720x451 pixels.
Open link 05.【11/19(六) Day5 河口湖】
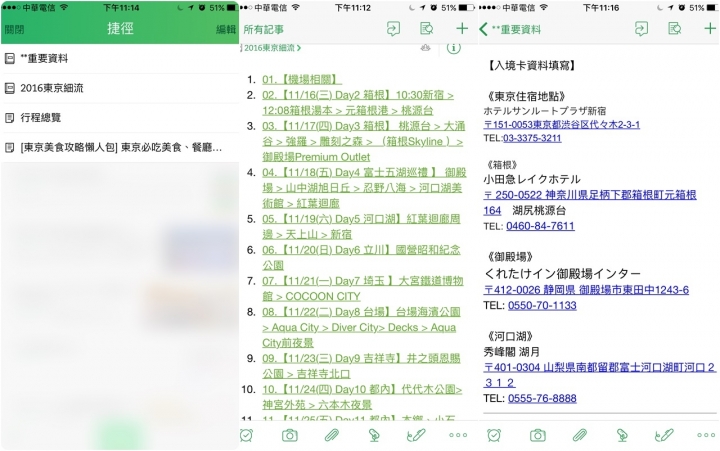[361, 226]
